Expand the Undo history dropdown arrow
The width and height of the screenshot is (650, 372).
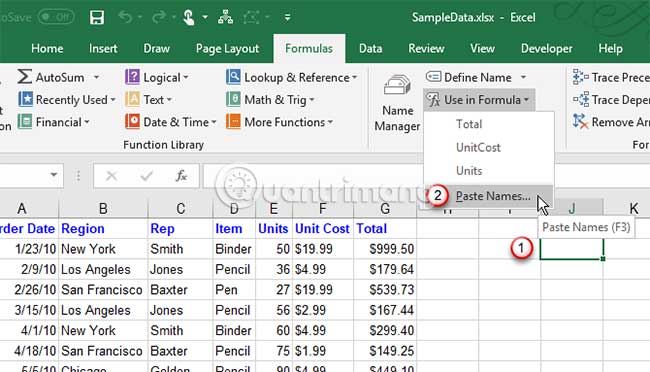click(140, 17)
